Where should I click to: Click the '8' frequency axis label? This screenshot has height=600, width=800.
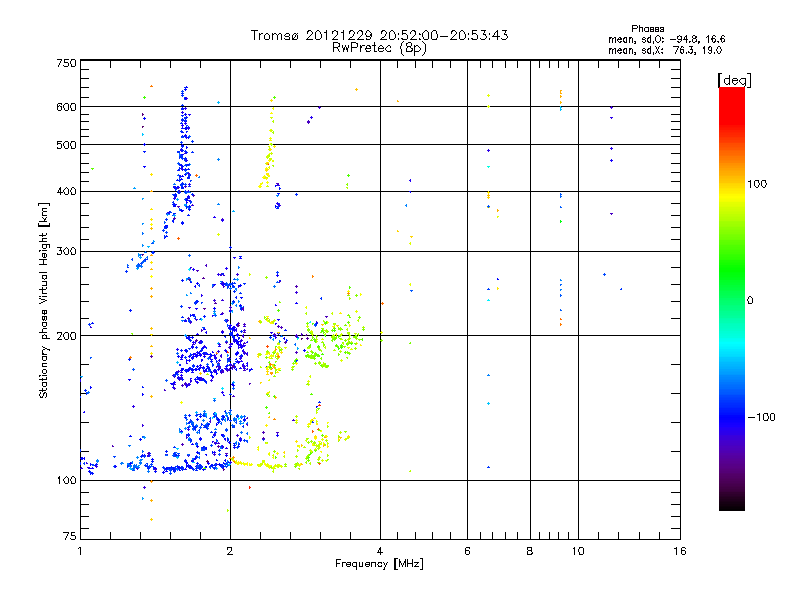click(530, 551)
